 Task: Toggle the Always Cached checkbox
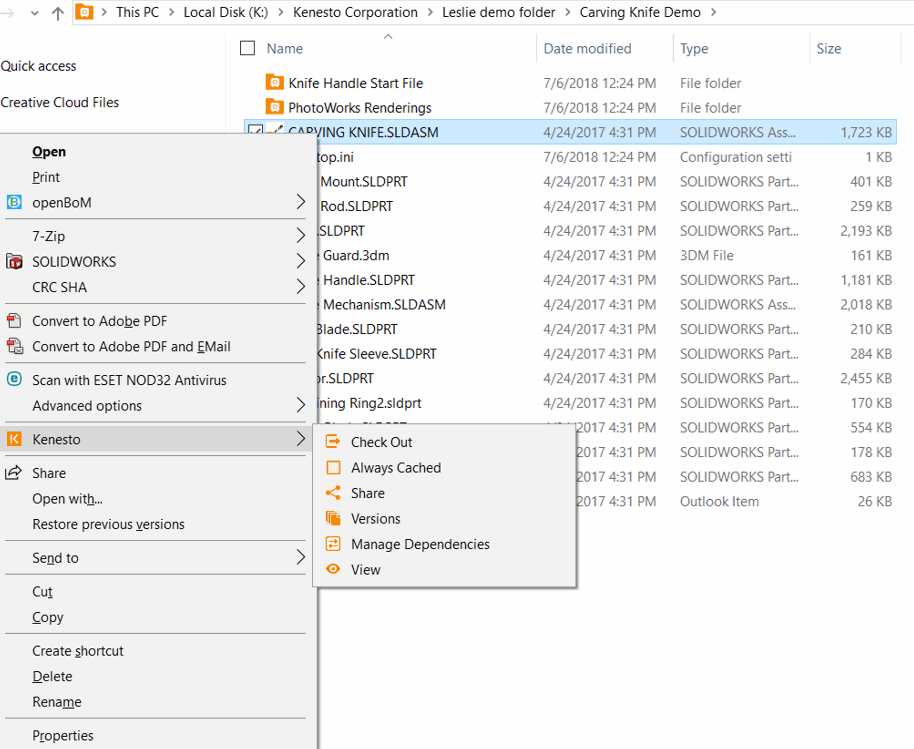333,467
